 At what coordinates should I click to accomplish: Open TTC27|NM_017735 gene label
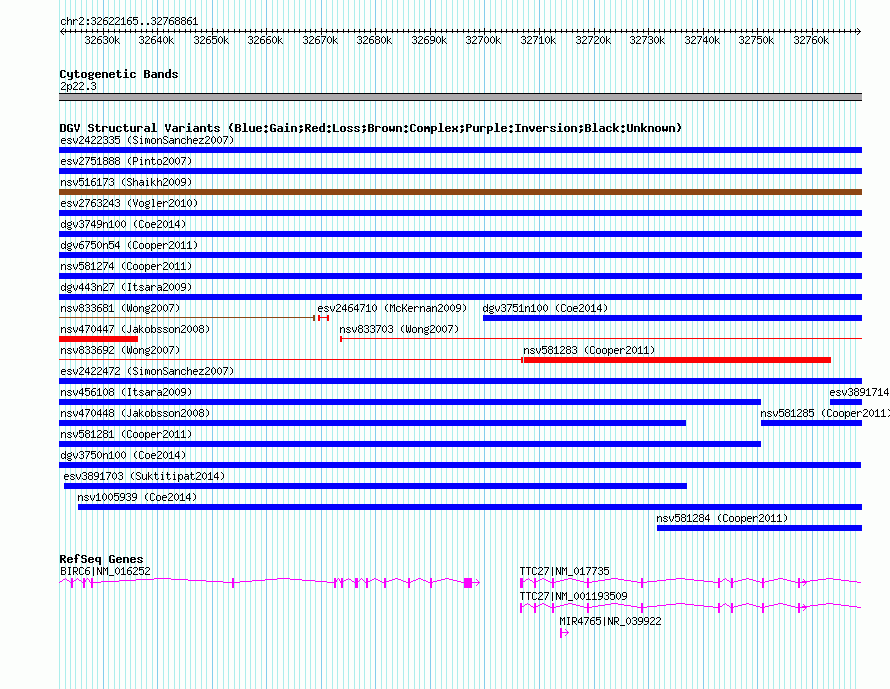pos(564,572)
